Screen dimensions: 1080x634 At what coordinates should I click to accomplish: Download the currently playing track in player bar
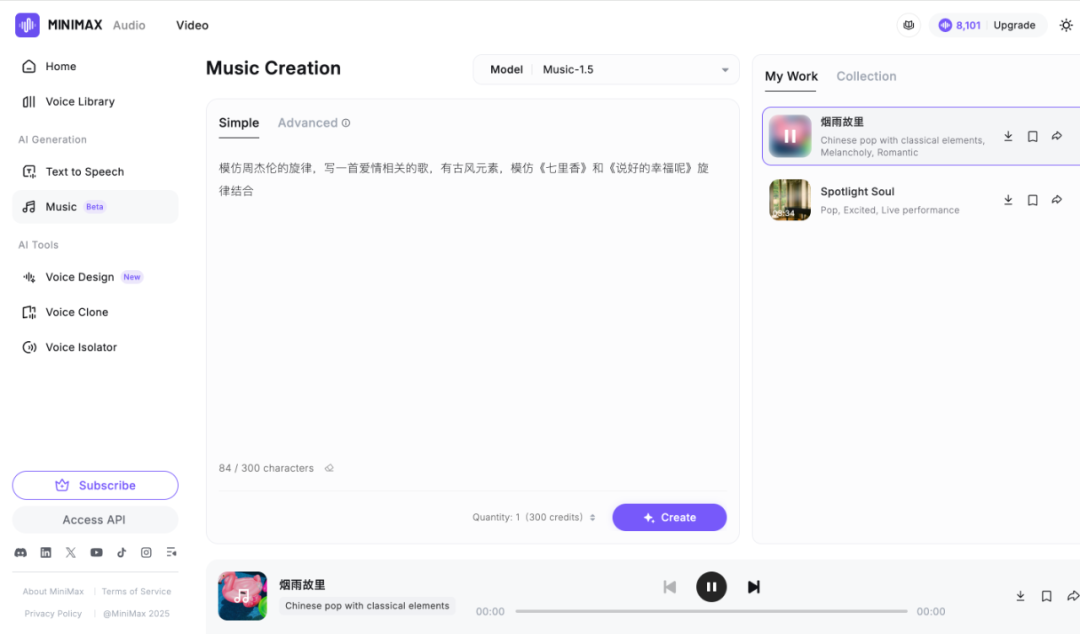[x=1020, y=596]
